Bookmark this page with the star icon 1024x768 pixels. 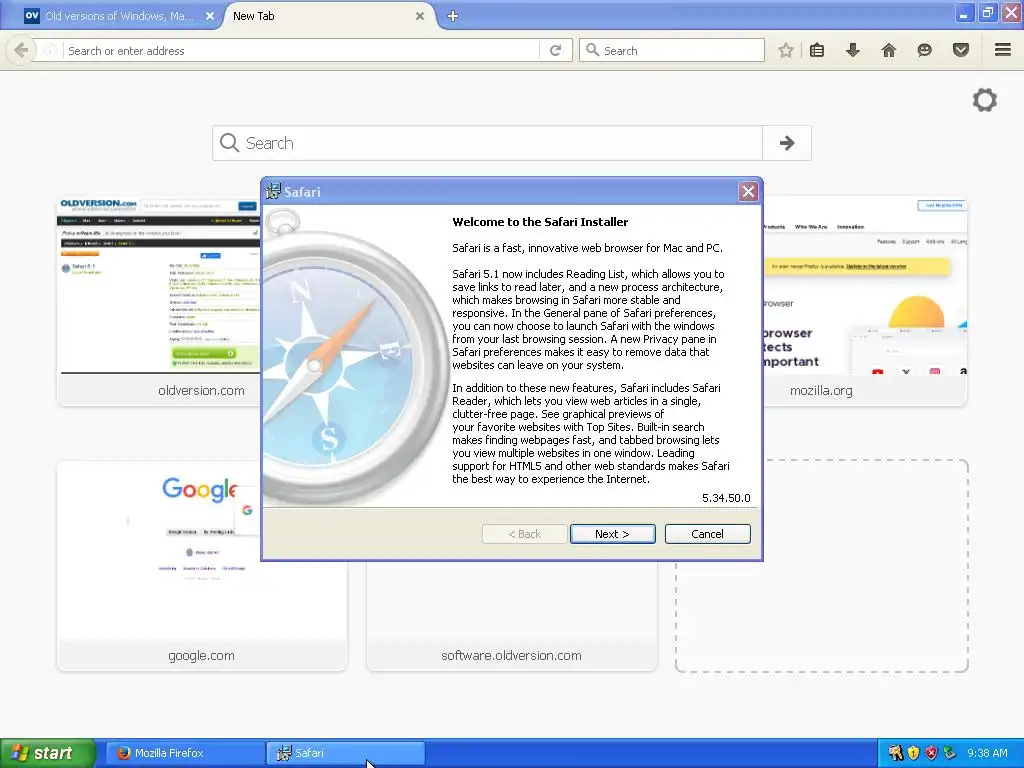(786, 50)
